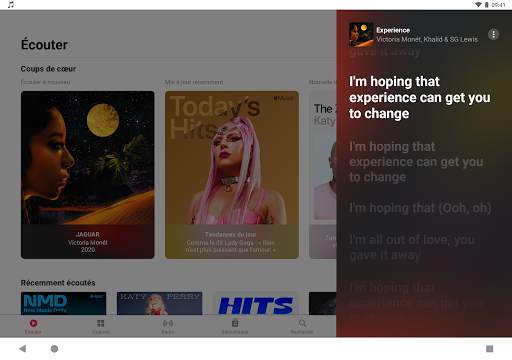Jump to lyric 'I'm hoping that (Ooh, oh)'
The width and height of the screenshot is (512, 360).
[x=420, y=208]
